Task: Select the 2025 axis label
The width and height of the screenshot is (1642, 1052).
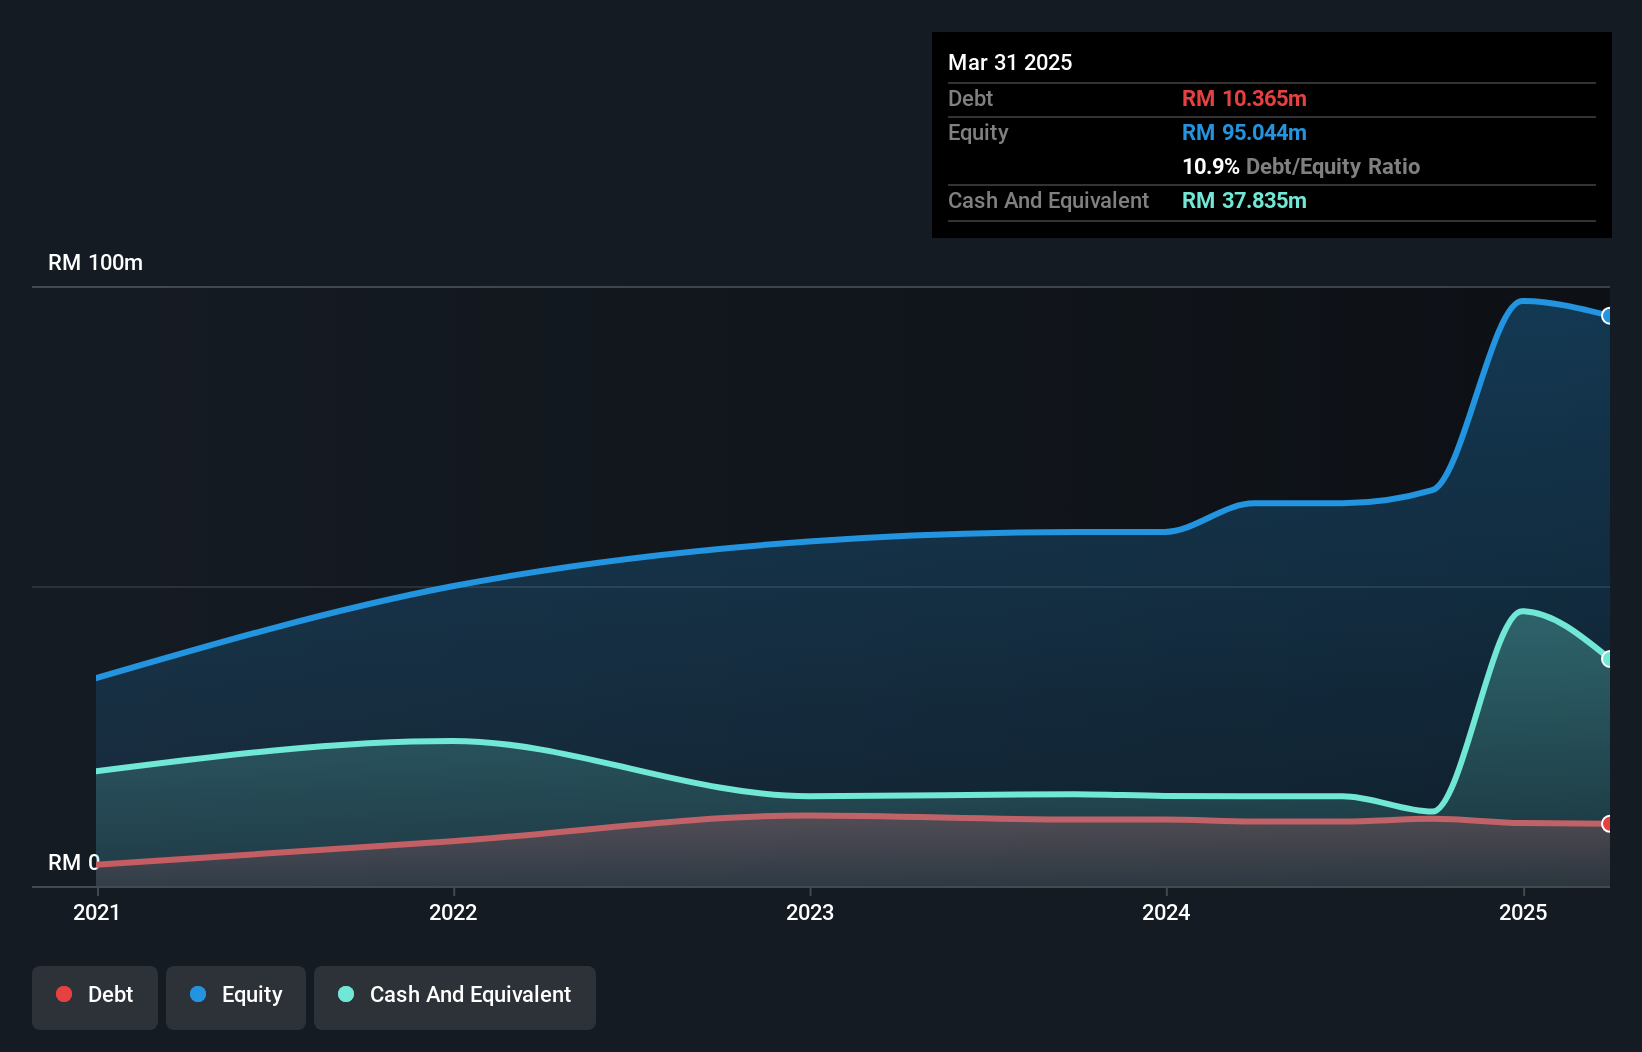Action: pyautogui.click(x=1522, y=912)
